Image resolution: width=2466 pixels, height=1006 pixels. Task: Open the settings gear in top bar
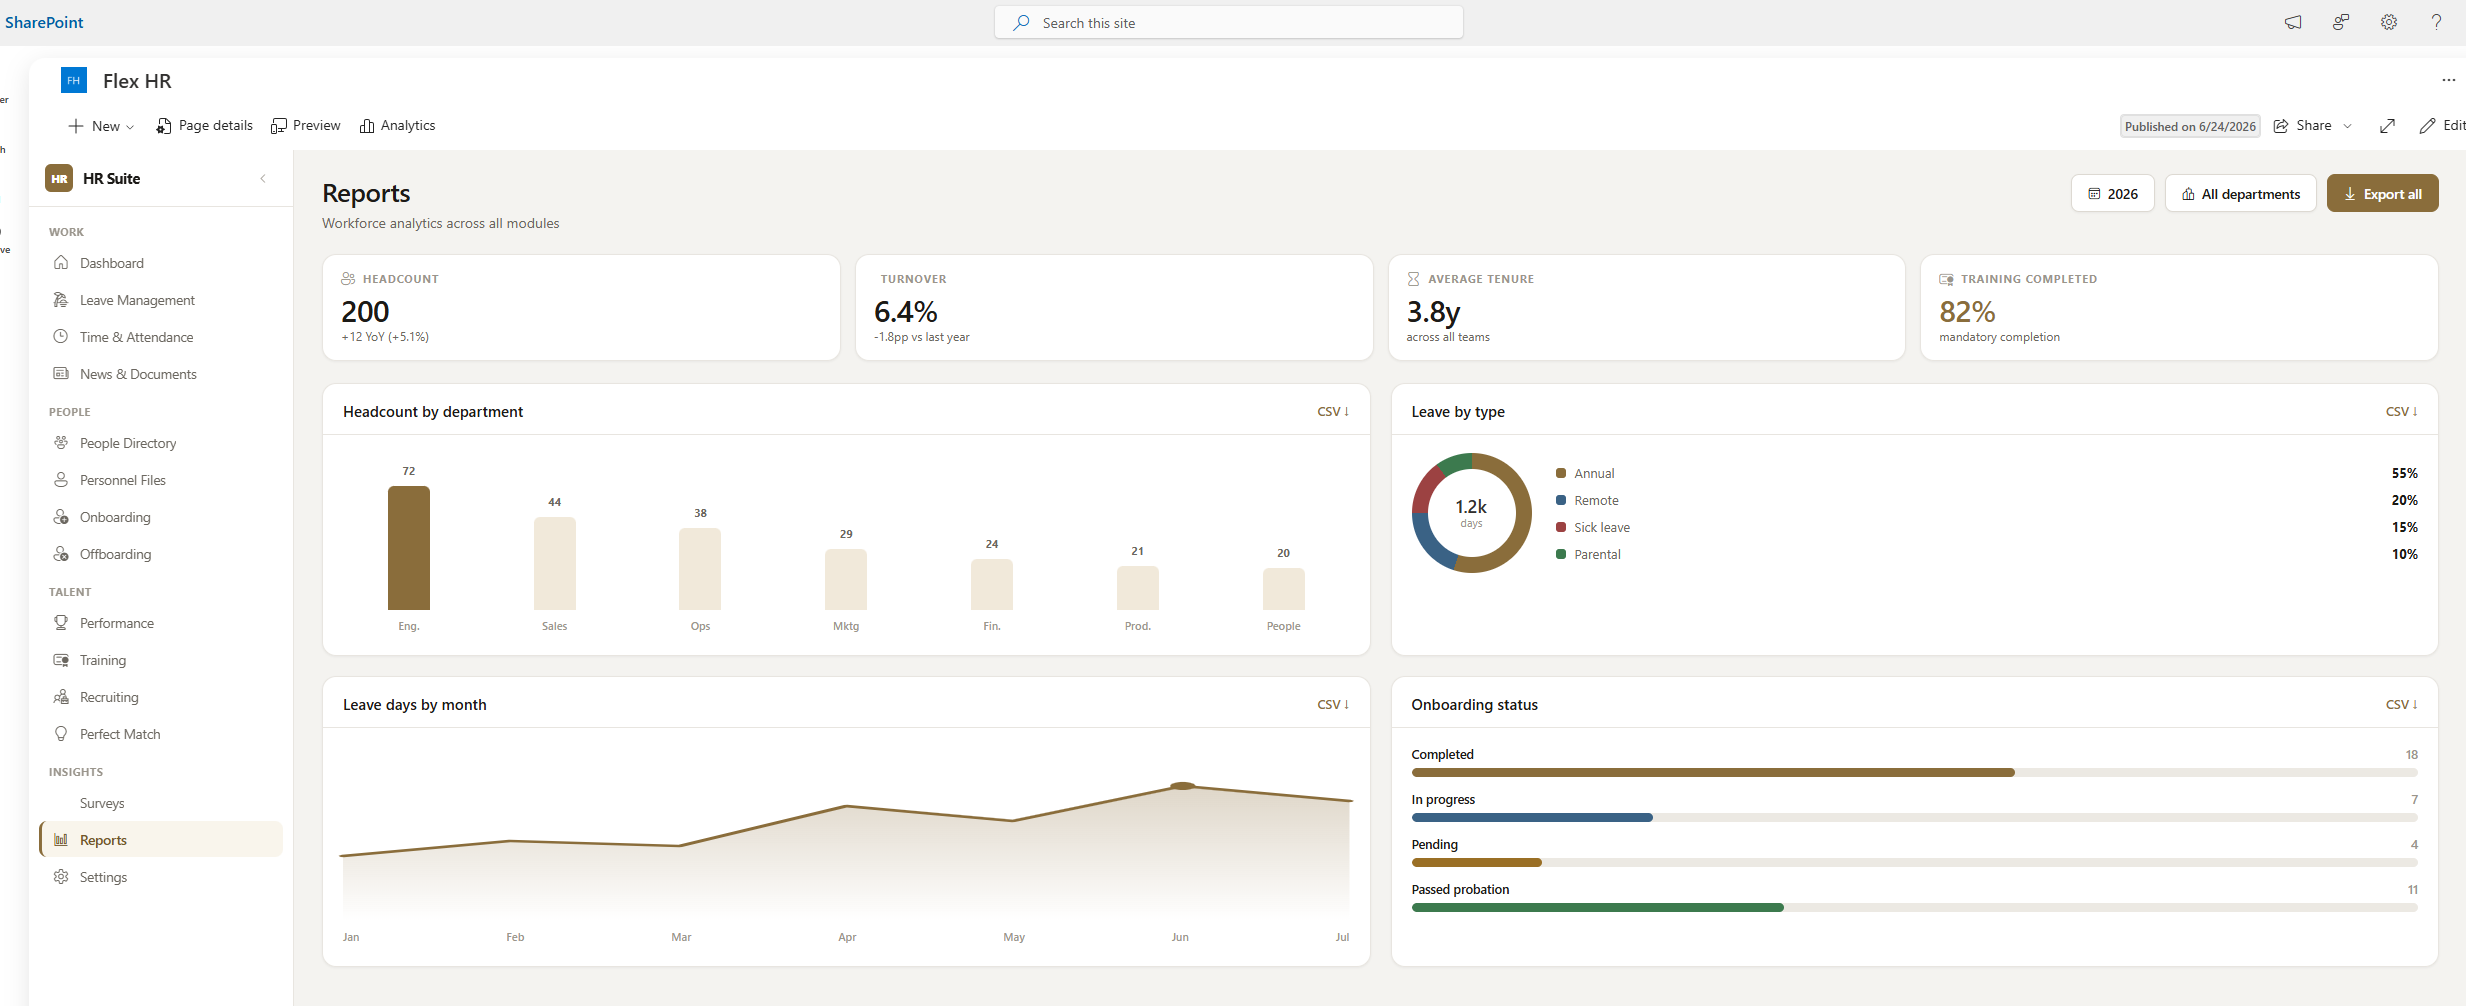[2389, 22]
